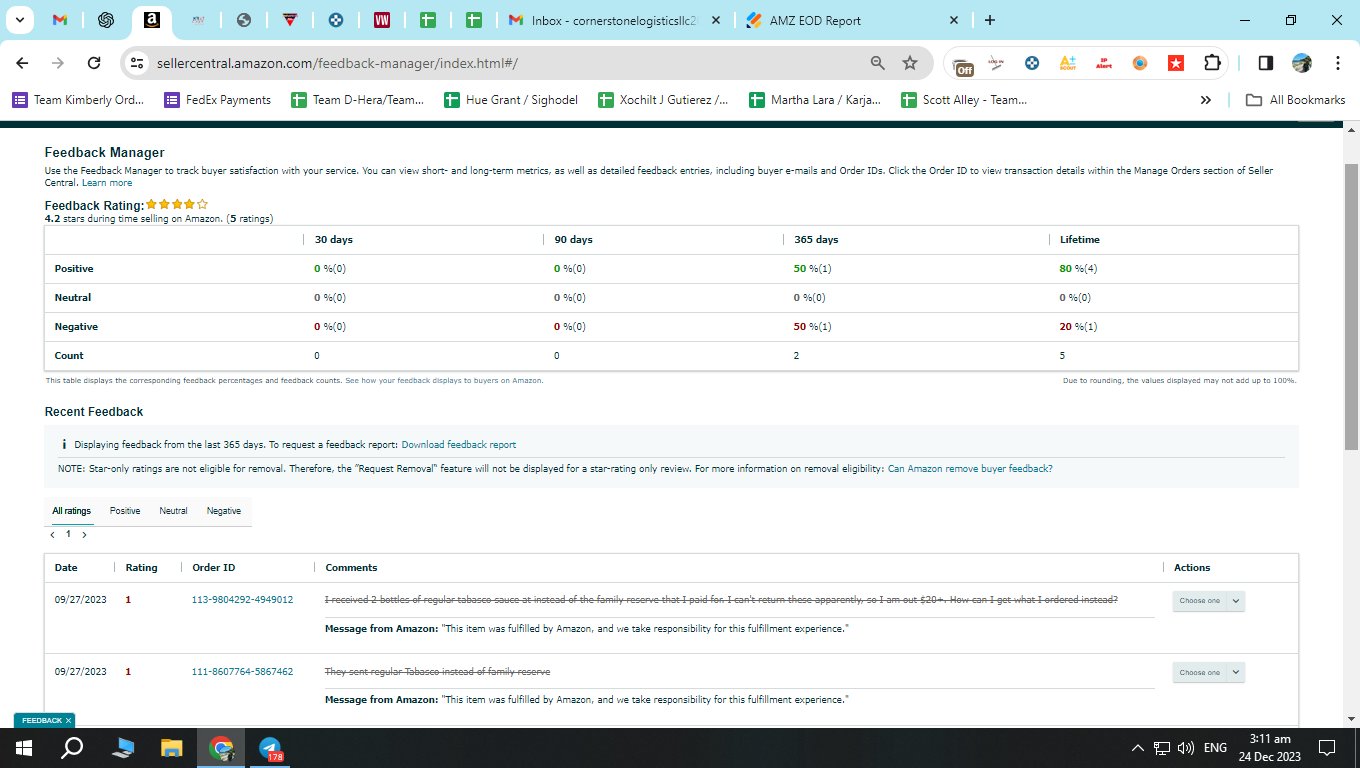
Task: Click the Alert extension icon
Action: [1104, 63]
